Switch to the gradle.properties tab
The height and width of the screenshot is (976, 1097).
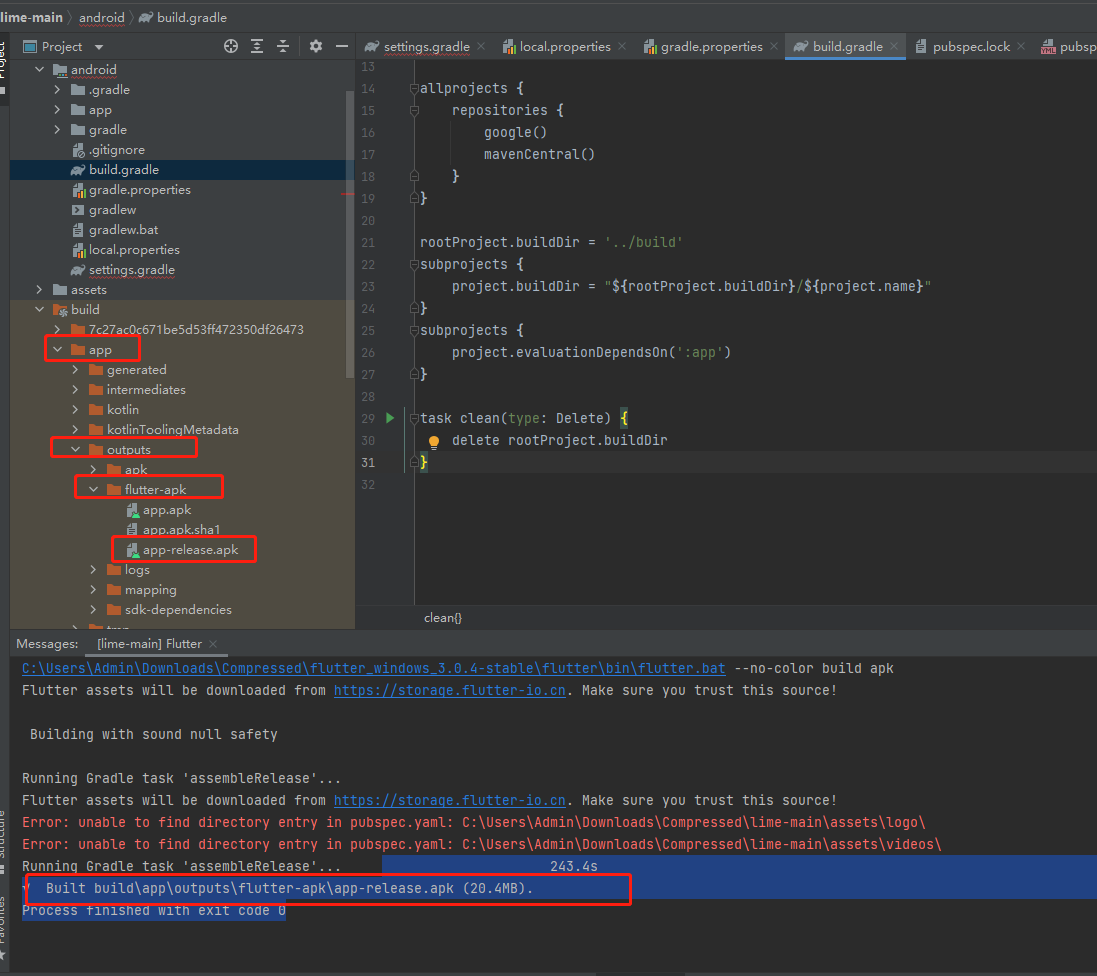click(710, 46)
